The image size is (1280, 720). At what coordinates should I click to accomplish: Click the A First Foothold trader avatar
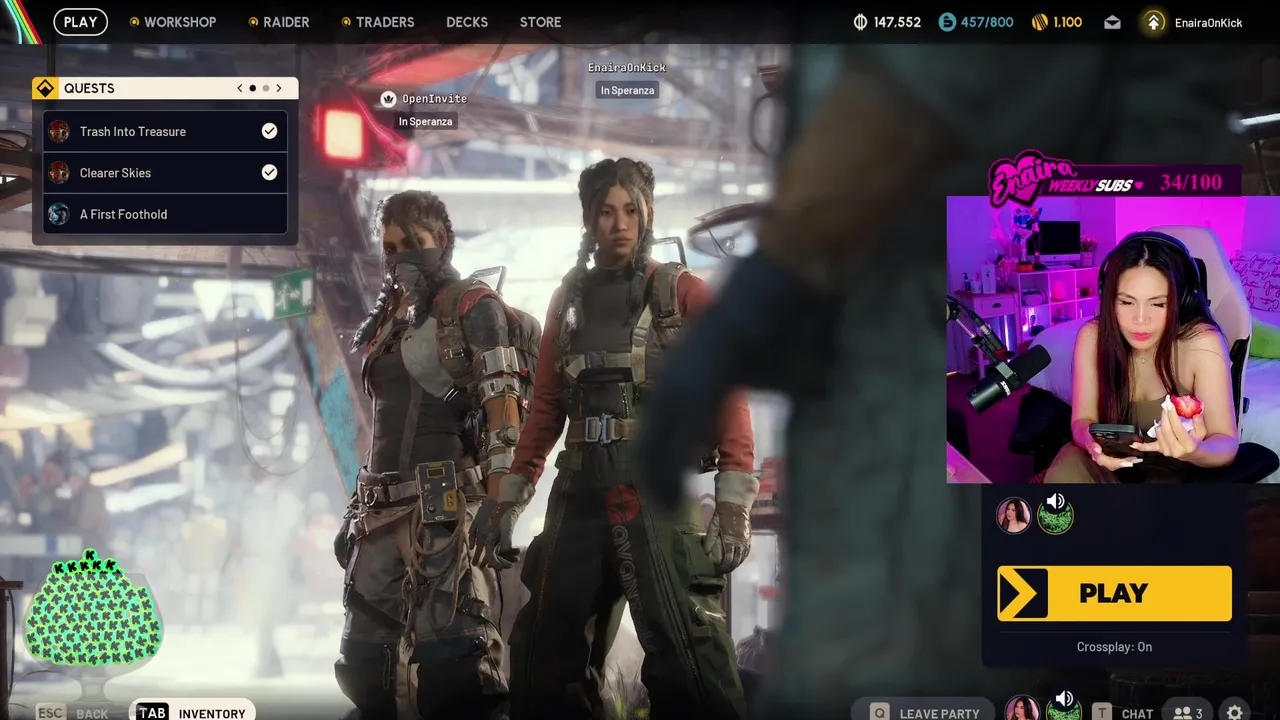(x=59, y=214)
